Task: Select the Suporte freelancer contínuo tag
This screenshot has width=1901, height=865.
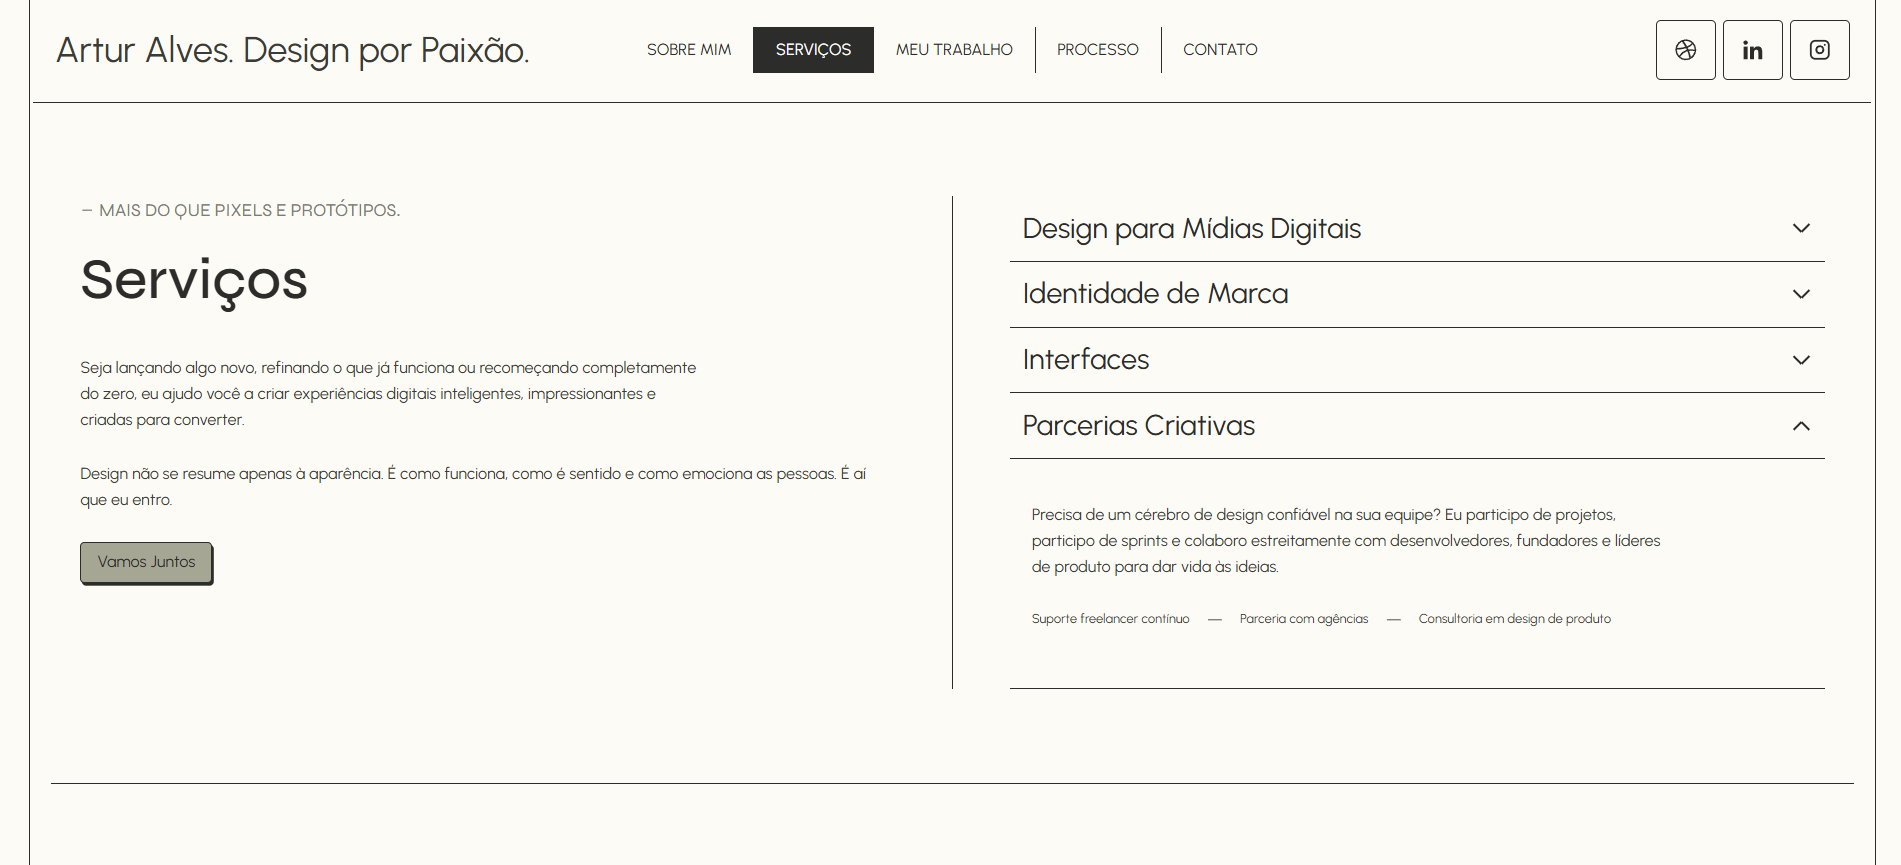Action: [x=1110, y=619]
